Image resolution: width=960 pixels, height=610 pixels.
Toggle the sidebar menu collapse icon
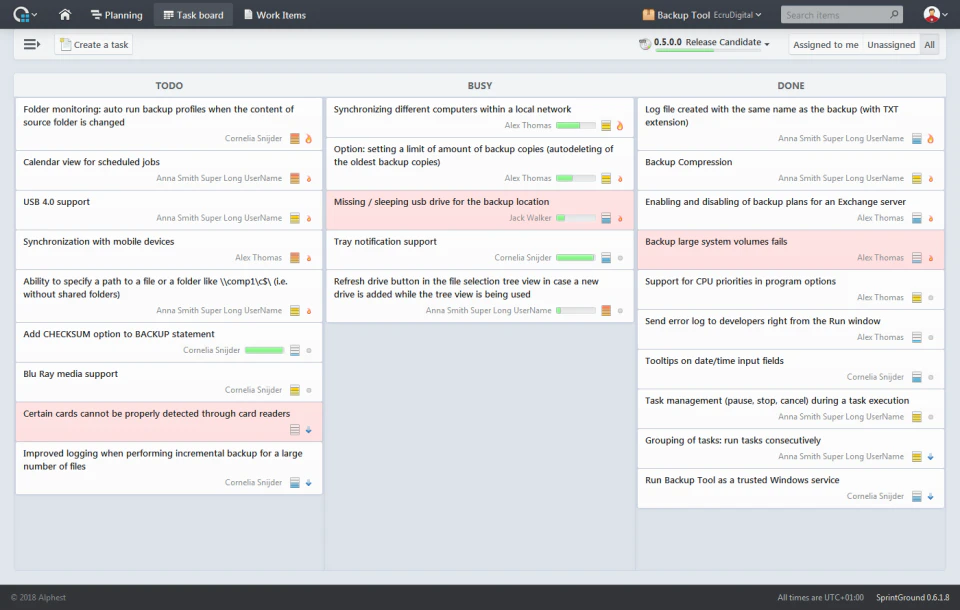click(x=32, y=44)
